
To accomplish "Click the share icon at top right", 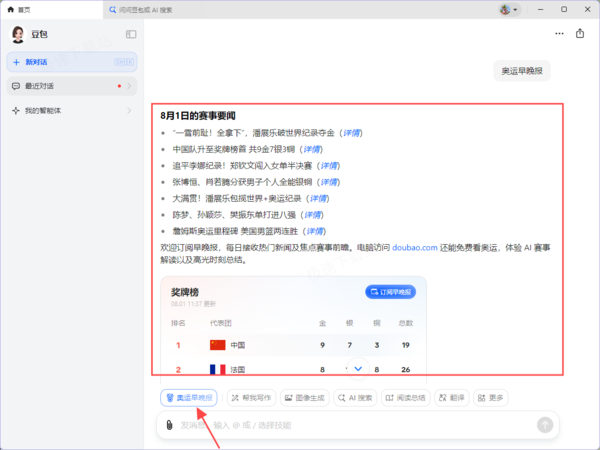I will pos(580,34).
